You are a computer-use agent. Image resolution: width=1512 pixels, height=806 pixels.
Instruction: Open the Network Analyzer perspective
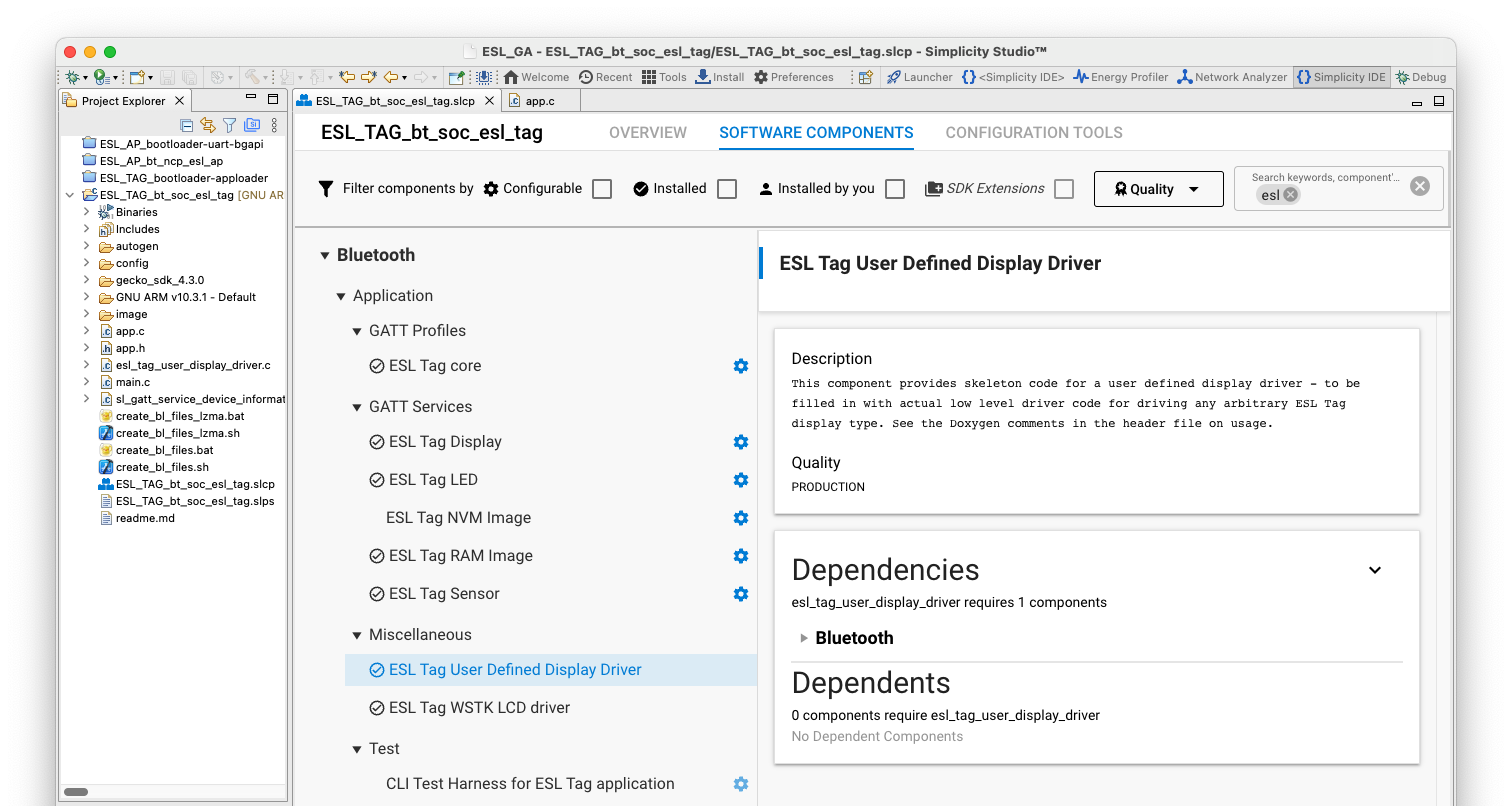(x=1232, y=77)
